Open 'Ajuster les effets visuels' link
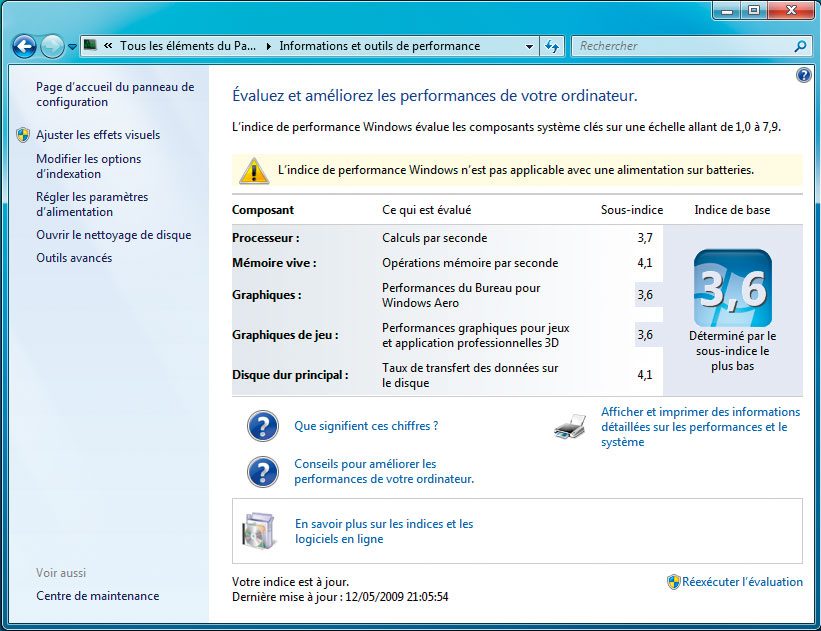This screenshot has height=631, width=821. click(98, 135)
